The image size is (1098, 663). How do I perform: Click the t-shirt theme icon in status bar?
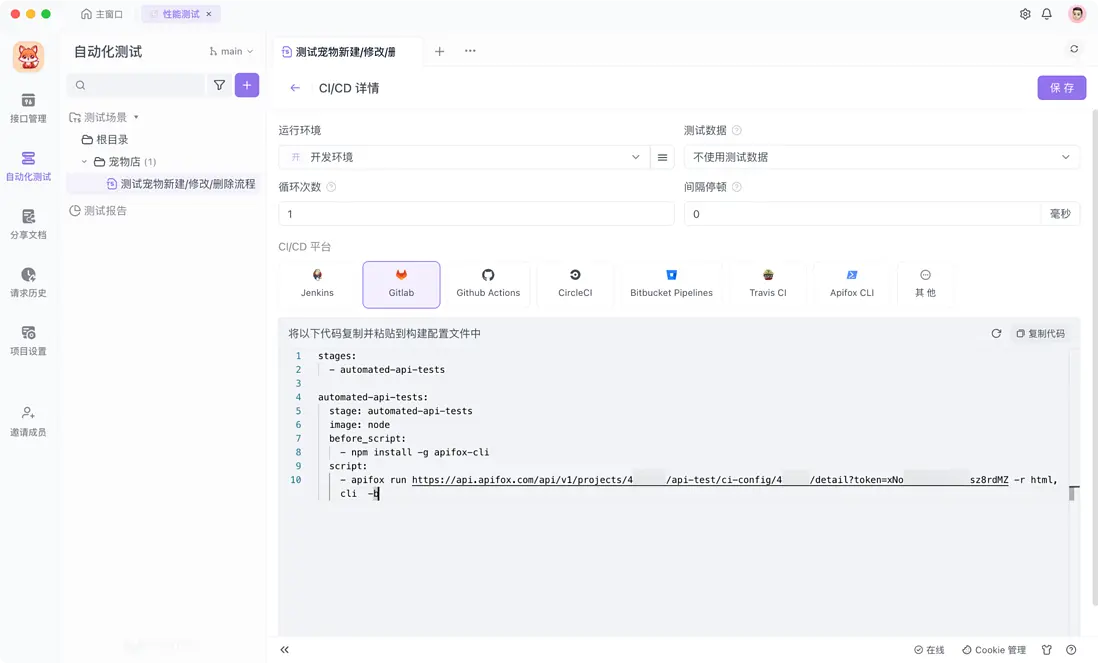coord(1046,650)
